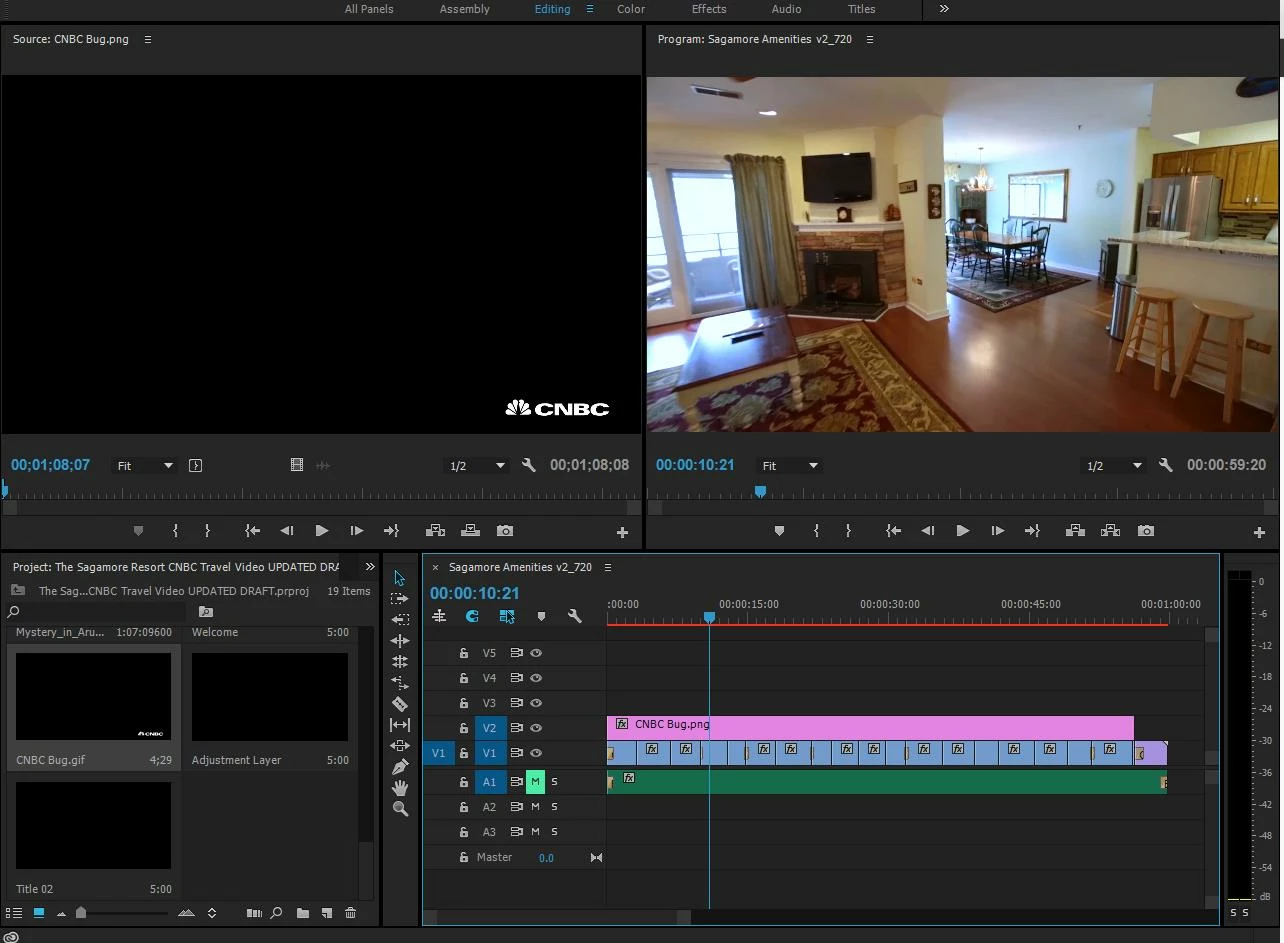This screenshot has width=1284, height=943.
Task: Select the Selection (arrow) tool
Action: [x=400, y=578]
